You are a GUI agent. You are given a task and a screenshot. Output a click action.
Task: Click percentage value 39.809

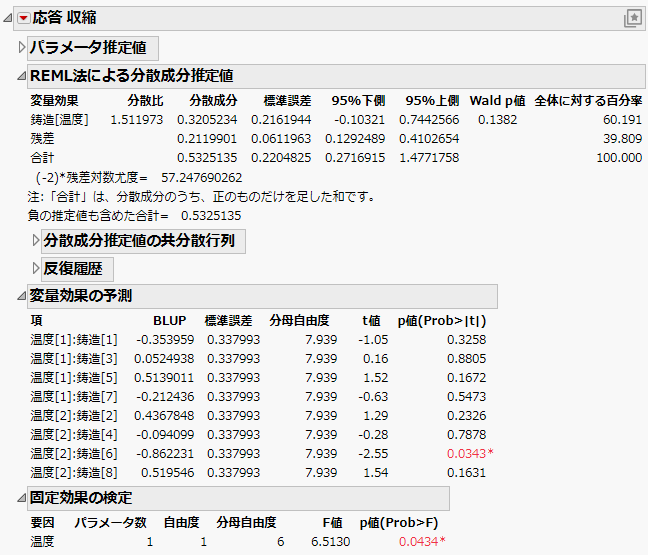[x=622, y=139]
